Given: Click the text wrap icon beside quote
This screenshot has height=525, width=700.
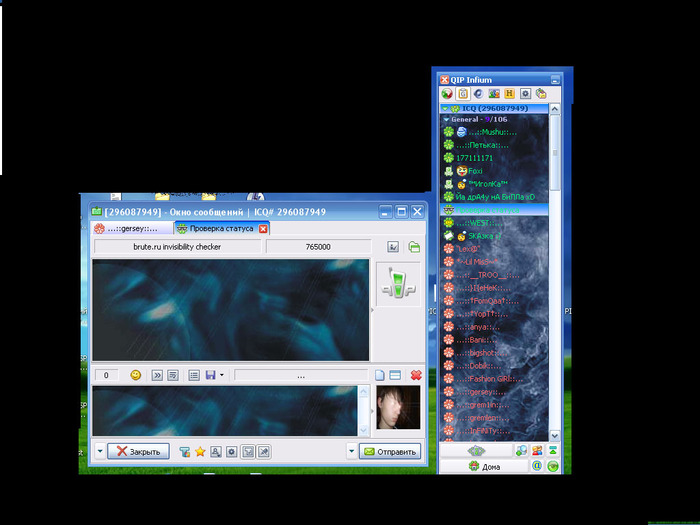Looking at the screenshot, I should 173,375.
